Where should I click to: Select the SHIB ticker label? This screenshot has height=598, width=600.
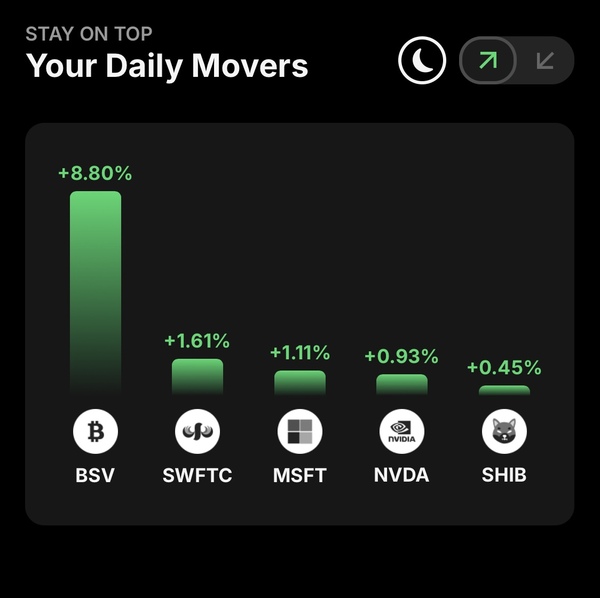pos(504,475)
